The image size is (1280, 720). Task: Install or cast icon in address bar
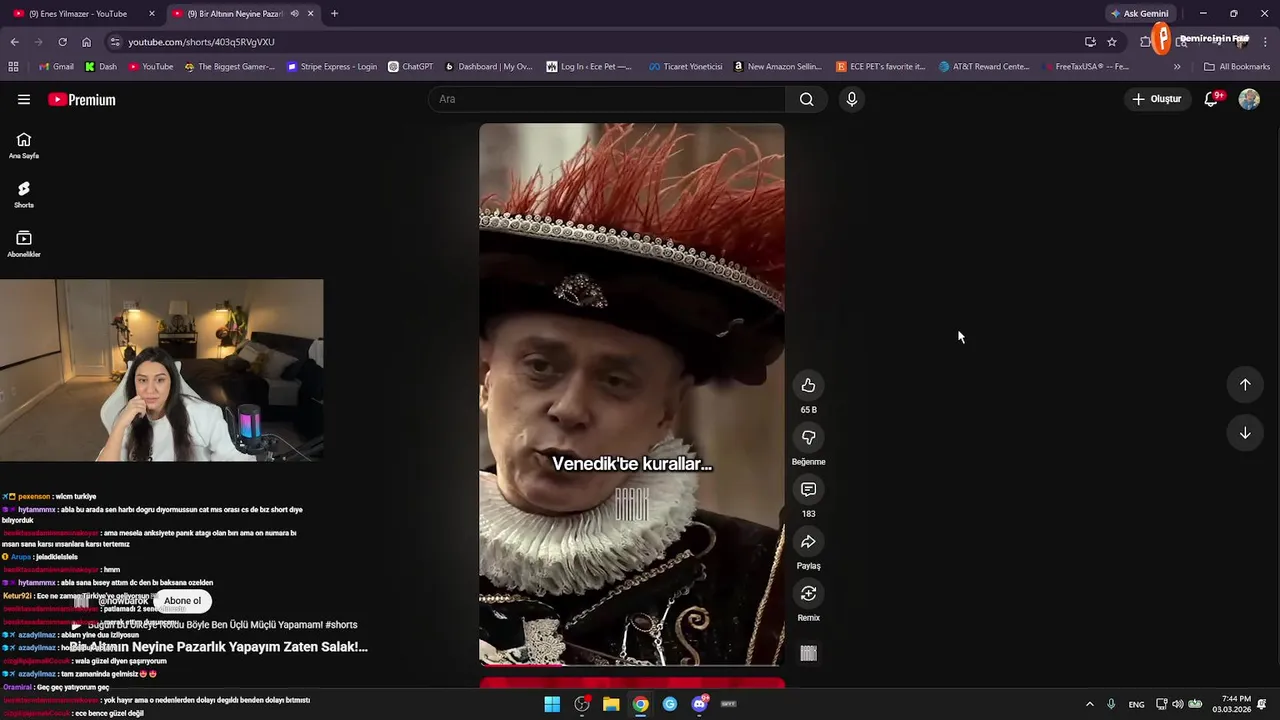tap(1090, 42)
